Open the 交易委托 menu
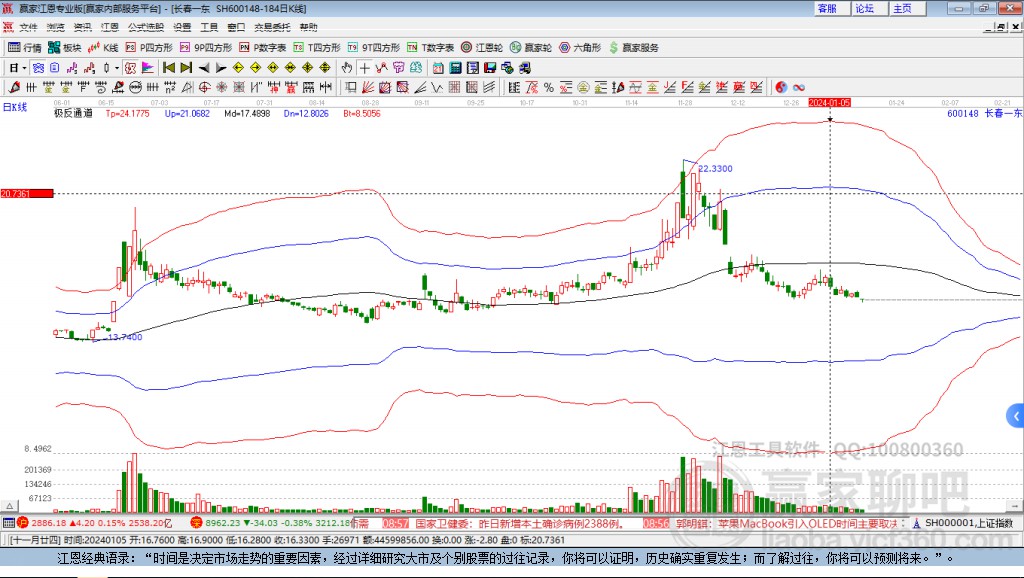This screenshot has height=578, width=1024. pos(272,27)
